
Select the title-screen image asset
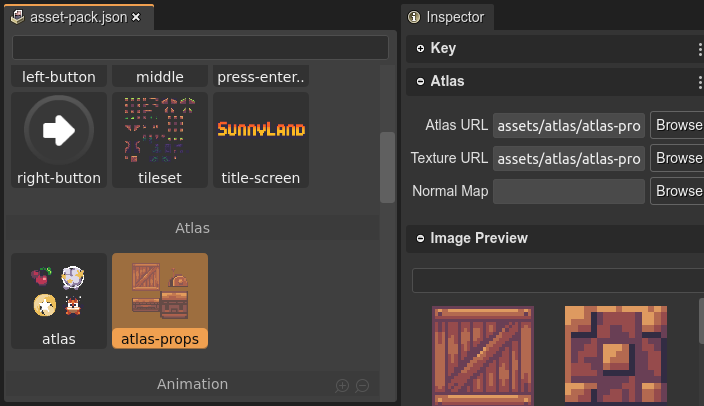pyautogui.click(x=261, y=140)
